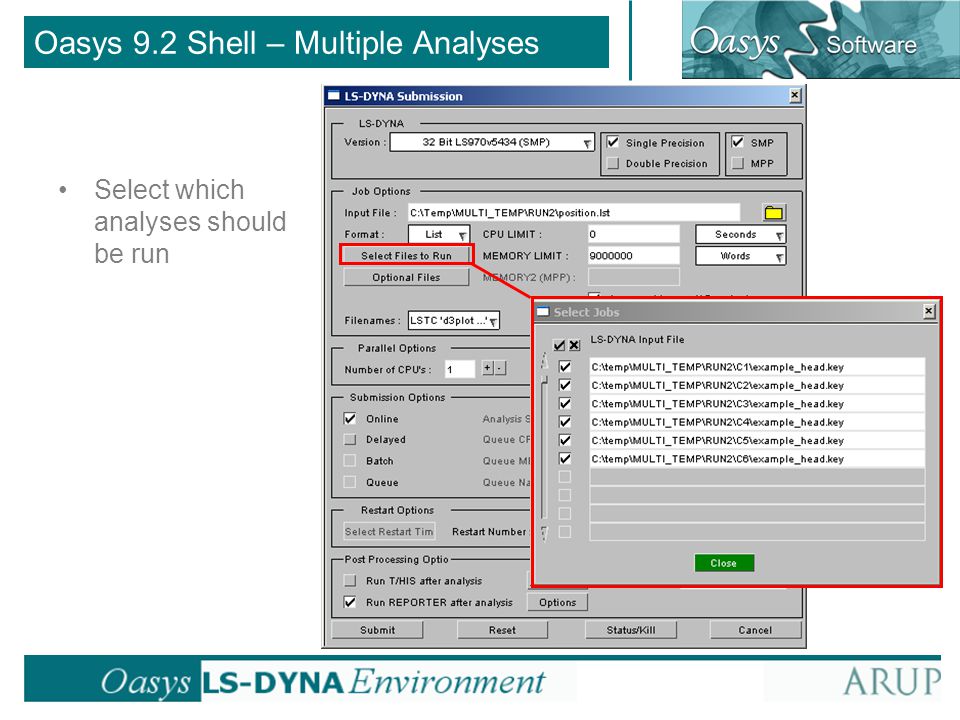Click the MEMORY LIMIT field
The width and height of the screenshot is (960, 720).
coord(633,255)
